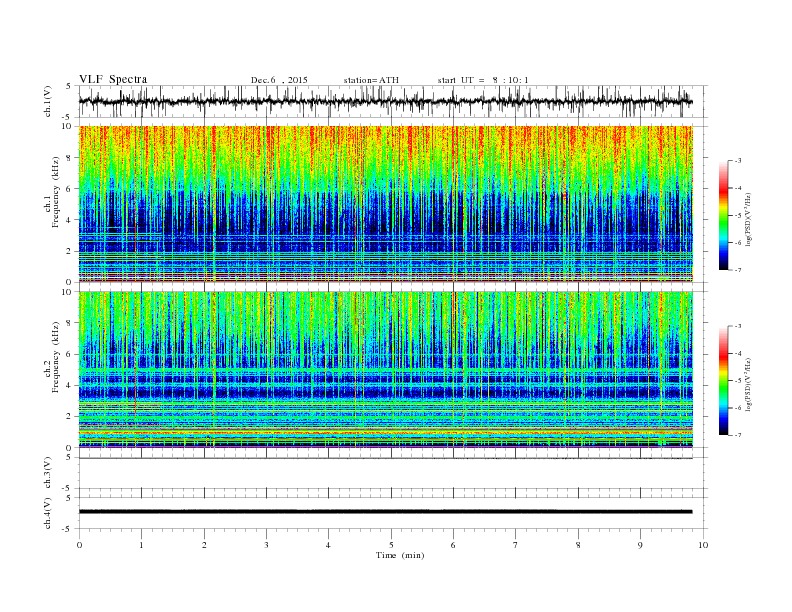
Task: Click the ch.1 voltage waveform trace
Action: point(385,101)
